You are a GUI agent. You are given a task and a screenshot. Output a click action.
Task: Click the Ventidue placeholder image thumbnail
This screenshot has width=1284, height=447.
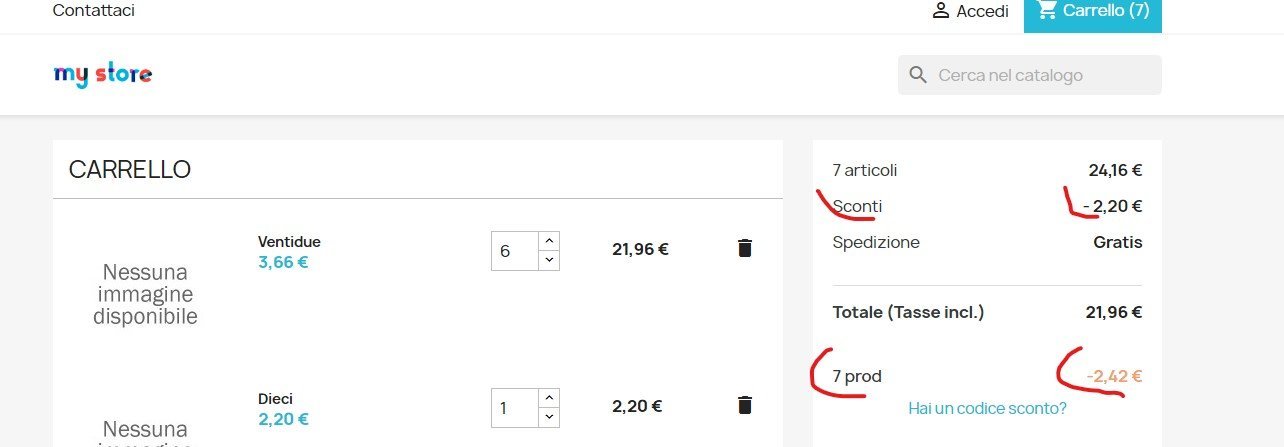pyautogui.click(x=145, y=294)
